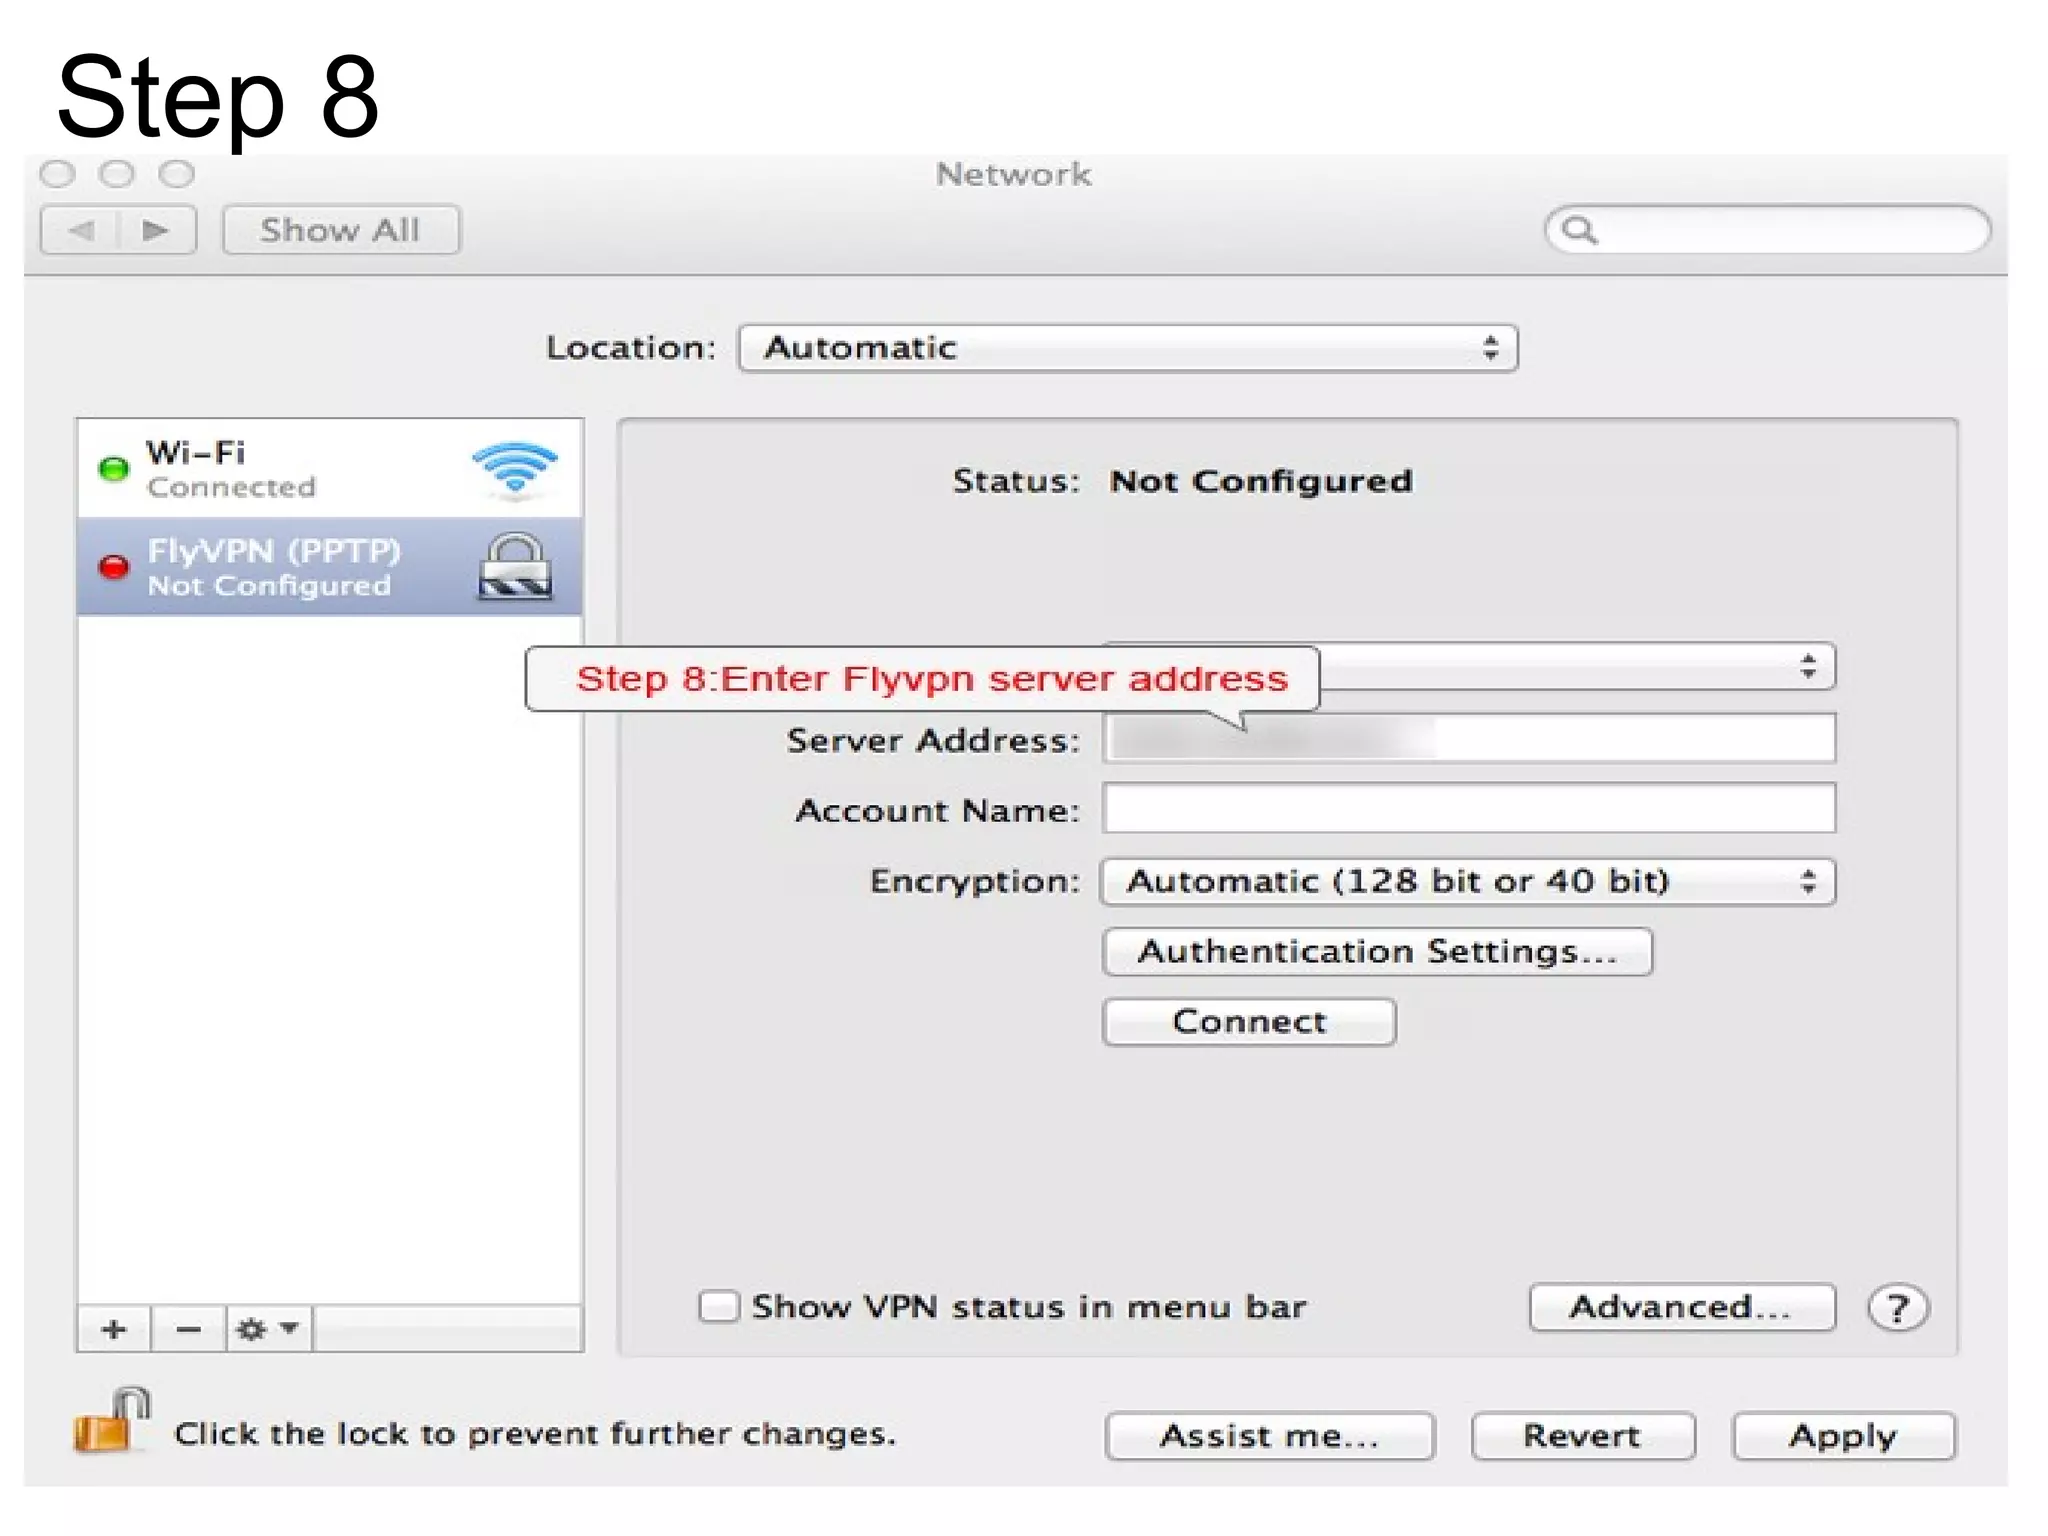Go forward with the right arrow

click(156, 231)
